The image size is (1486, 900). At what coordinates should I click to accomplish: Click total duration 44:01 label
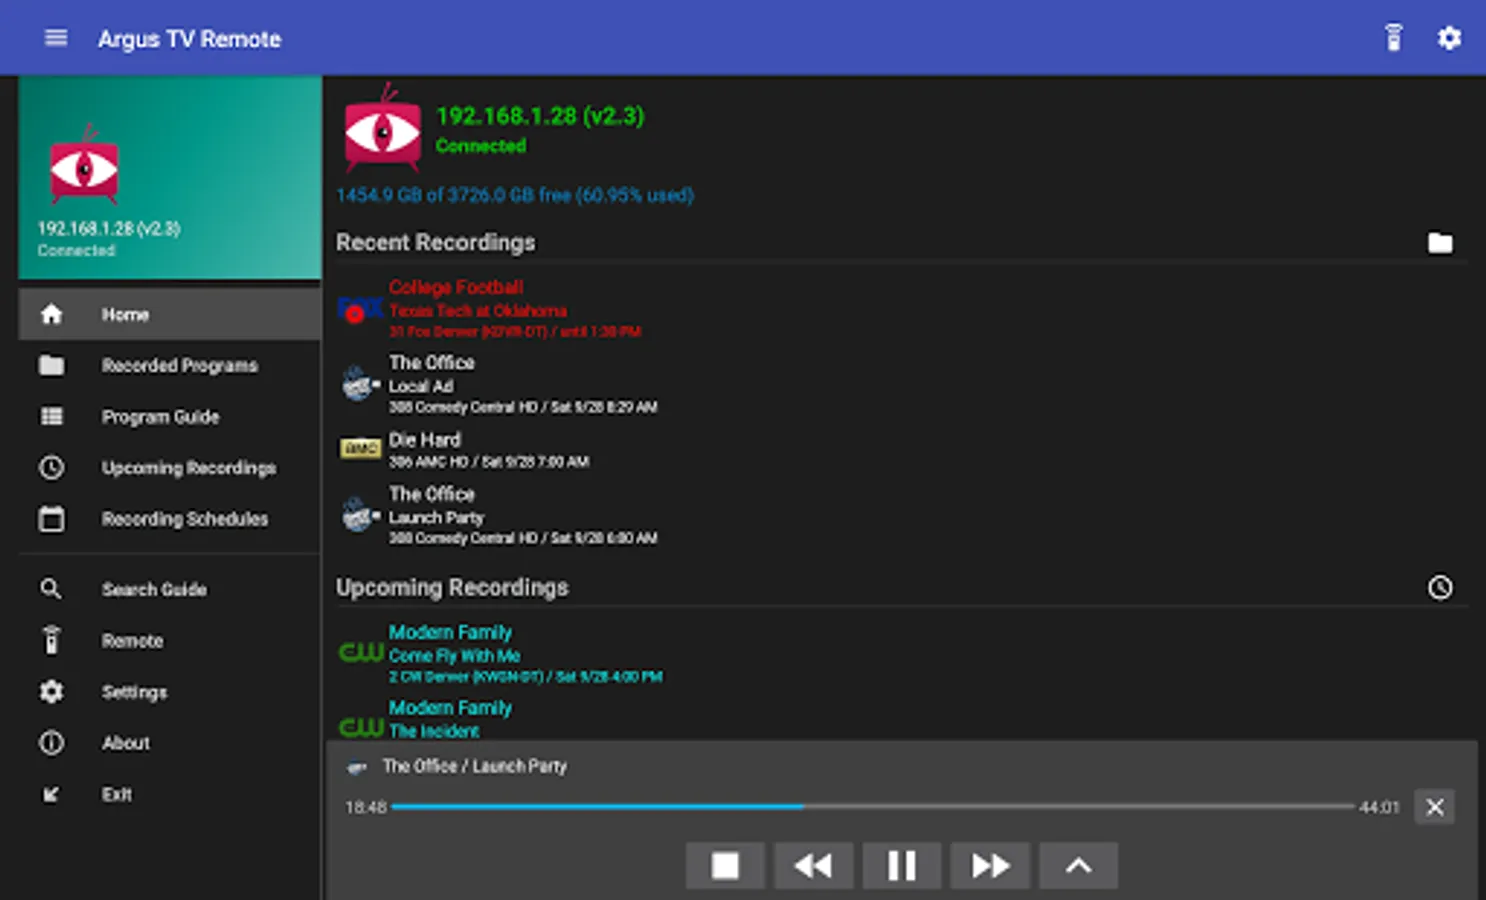point(1379,807)
